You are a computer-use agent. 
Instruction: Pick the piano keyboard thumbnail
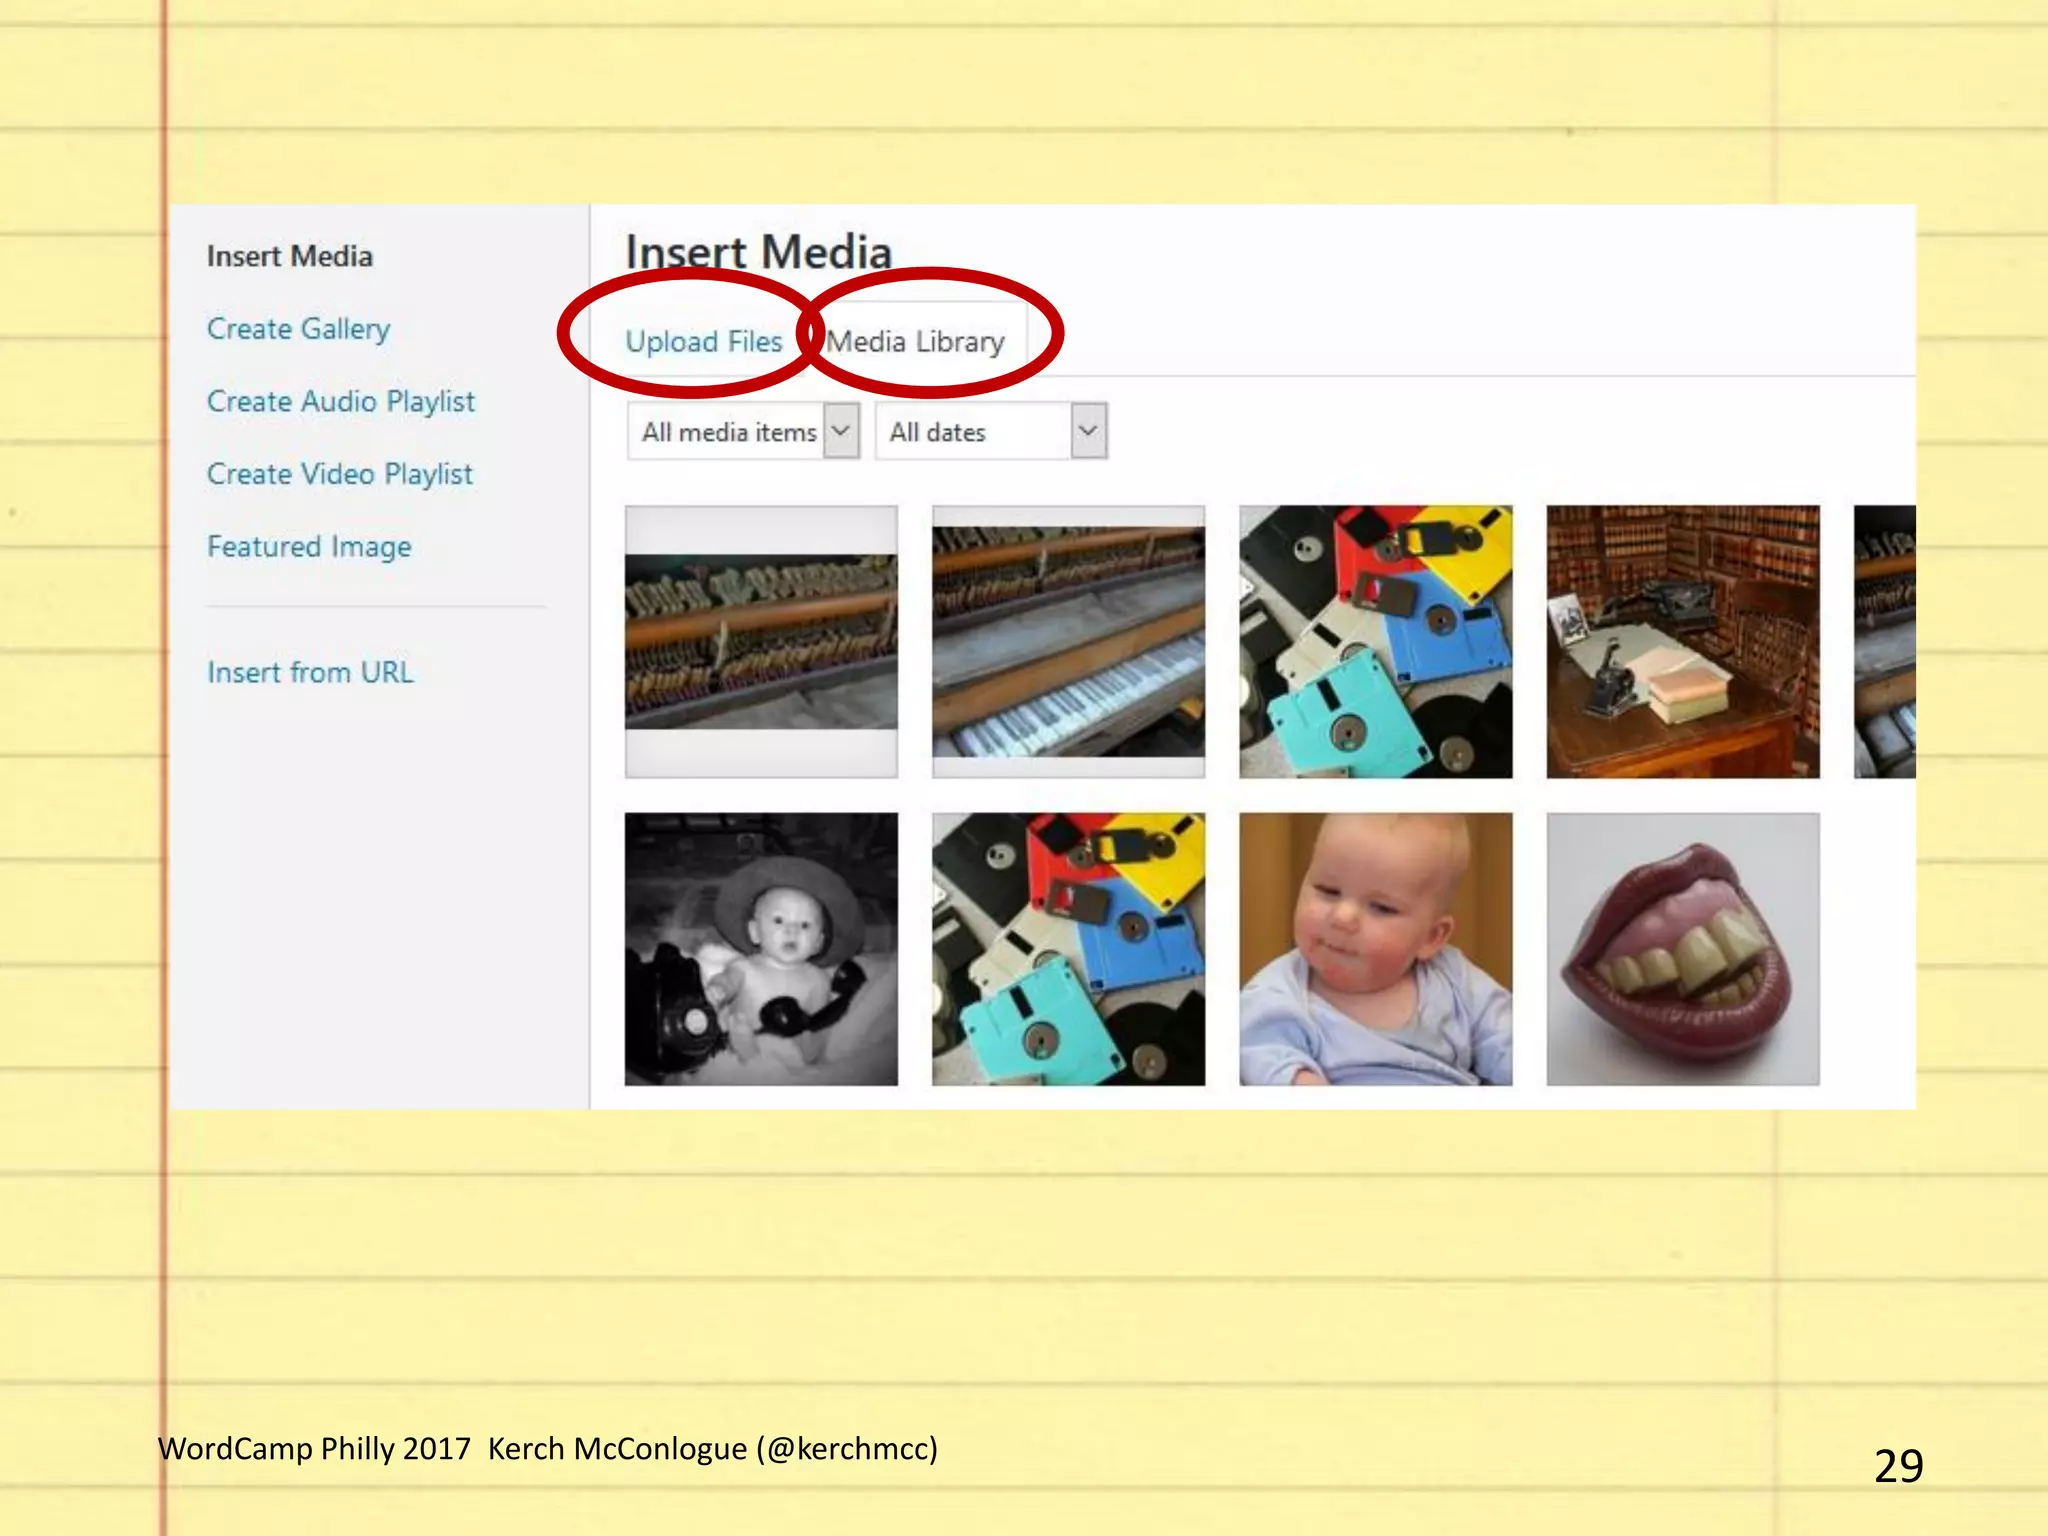[x=1068, y=642]
